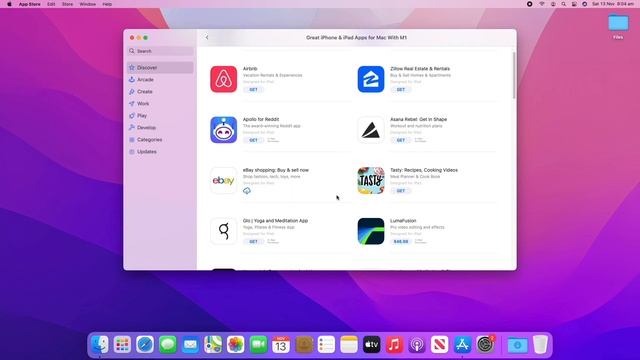Open the Downloads folder in the Dock
Viewport: 640px width, 360px height.
[517, 345]
